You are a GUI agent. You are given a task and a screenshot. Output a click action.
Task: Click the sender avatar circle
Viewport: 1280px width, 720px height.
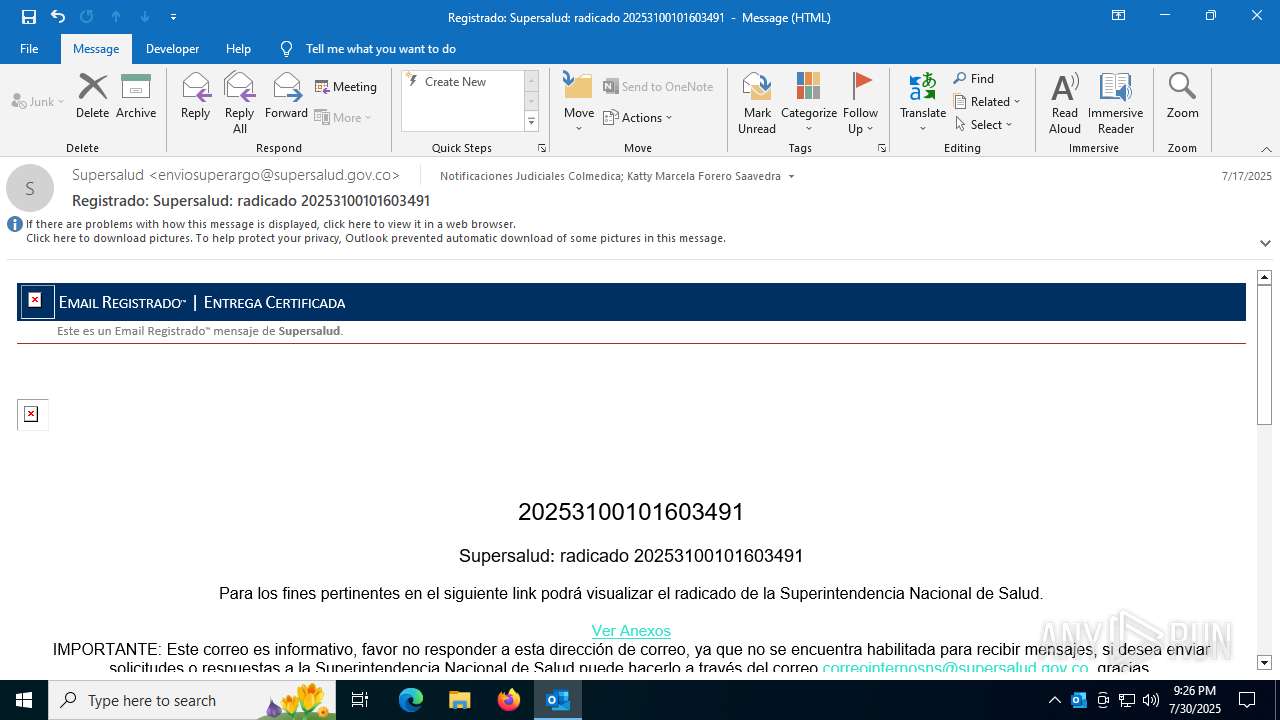30,188
